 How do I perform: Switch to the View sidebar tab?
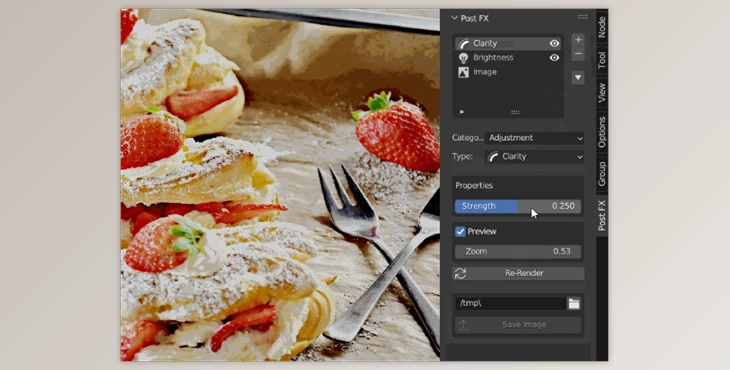(602, 93)
